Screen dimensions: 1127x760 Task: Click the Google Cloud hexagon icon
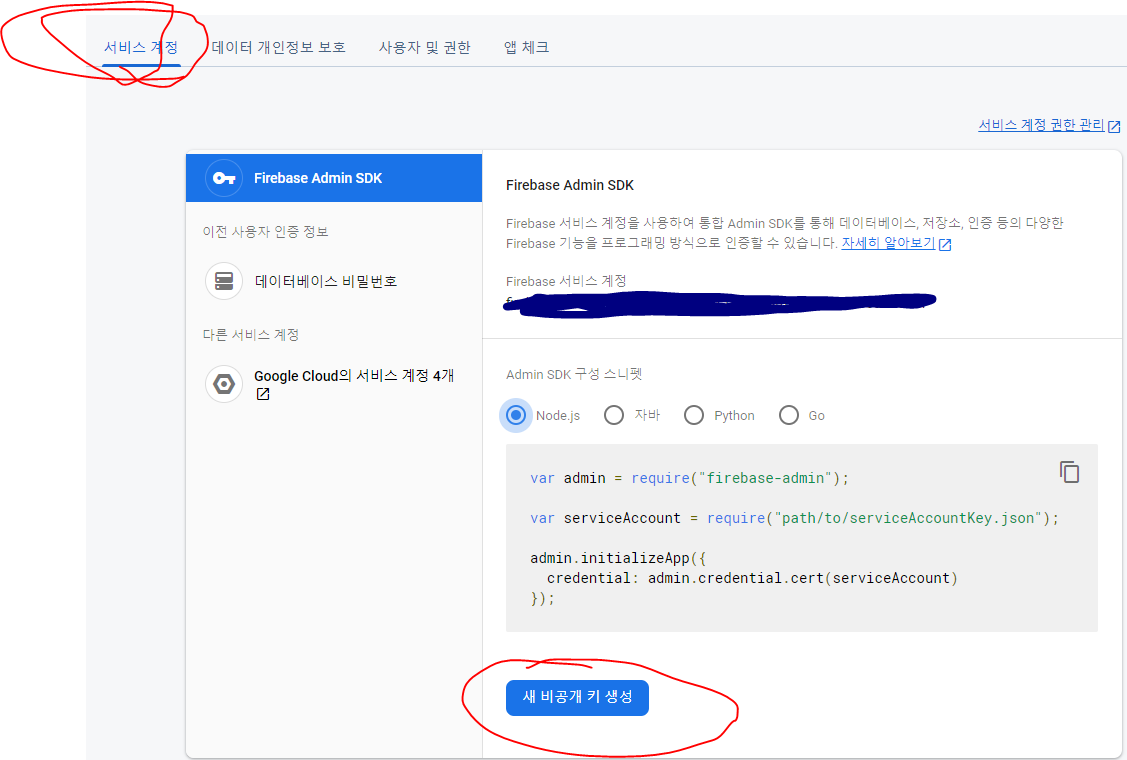(224, 384)
